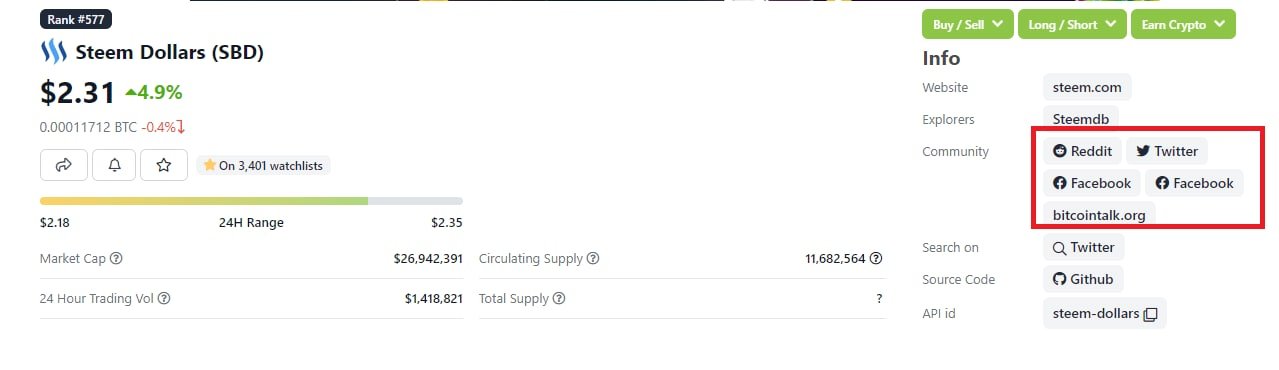Open Total Supply info question icon
The image size is (1279, 370).
(x=559, y=298)
